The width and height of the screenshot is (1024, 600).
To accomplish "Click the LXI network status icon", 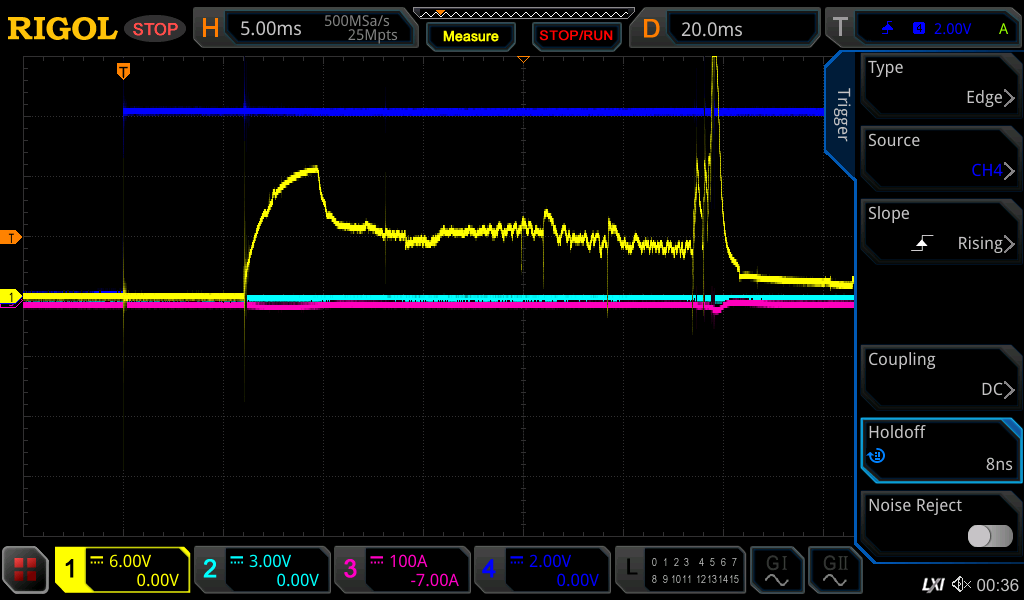I will [932, 584].
